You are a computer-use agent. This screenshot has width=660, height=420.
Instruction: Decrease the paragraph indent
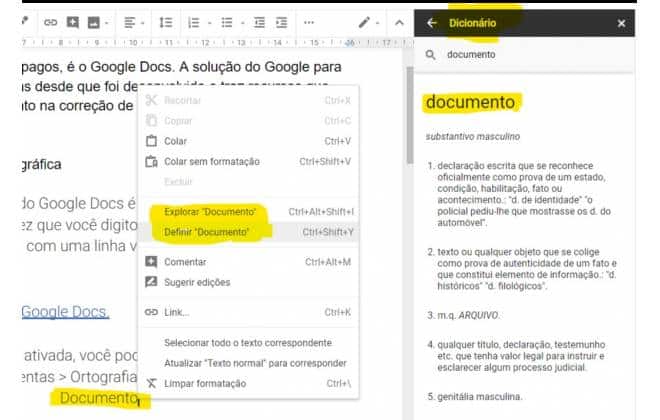(259, 22)
